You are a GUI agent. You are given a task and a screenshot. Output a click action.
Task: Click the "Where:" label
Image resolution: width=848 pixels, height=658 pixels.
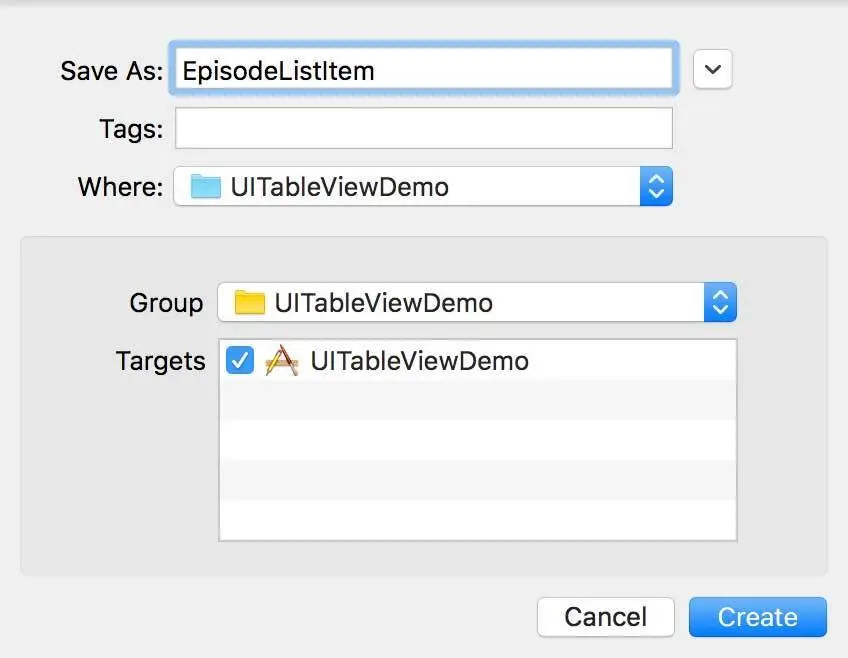tap(120, 186)
